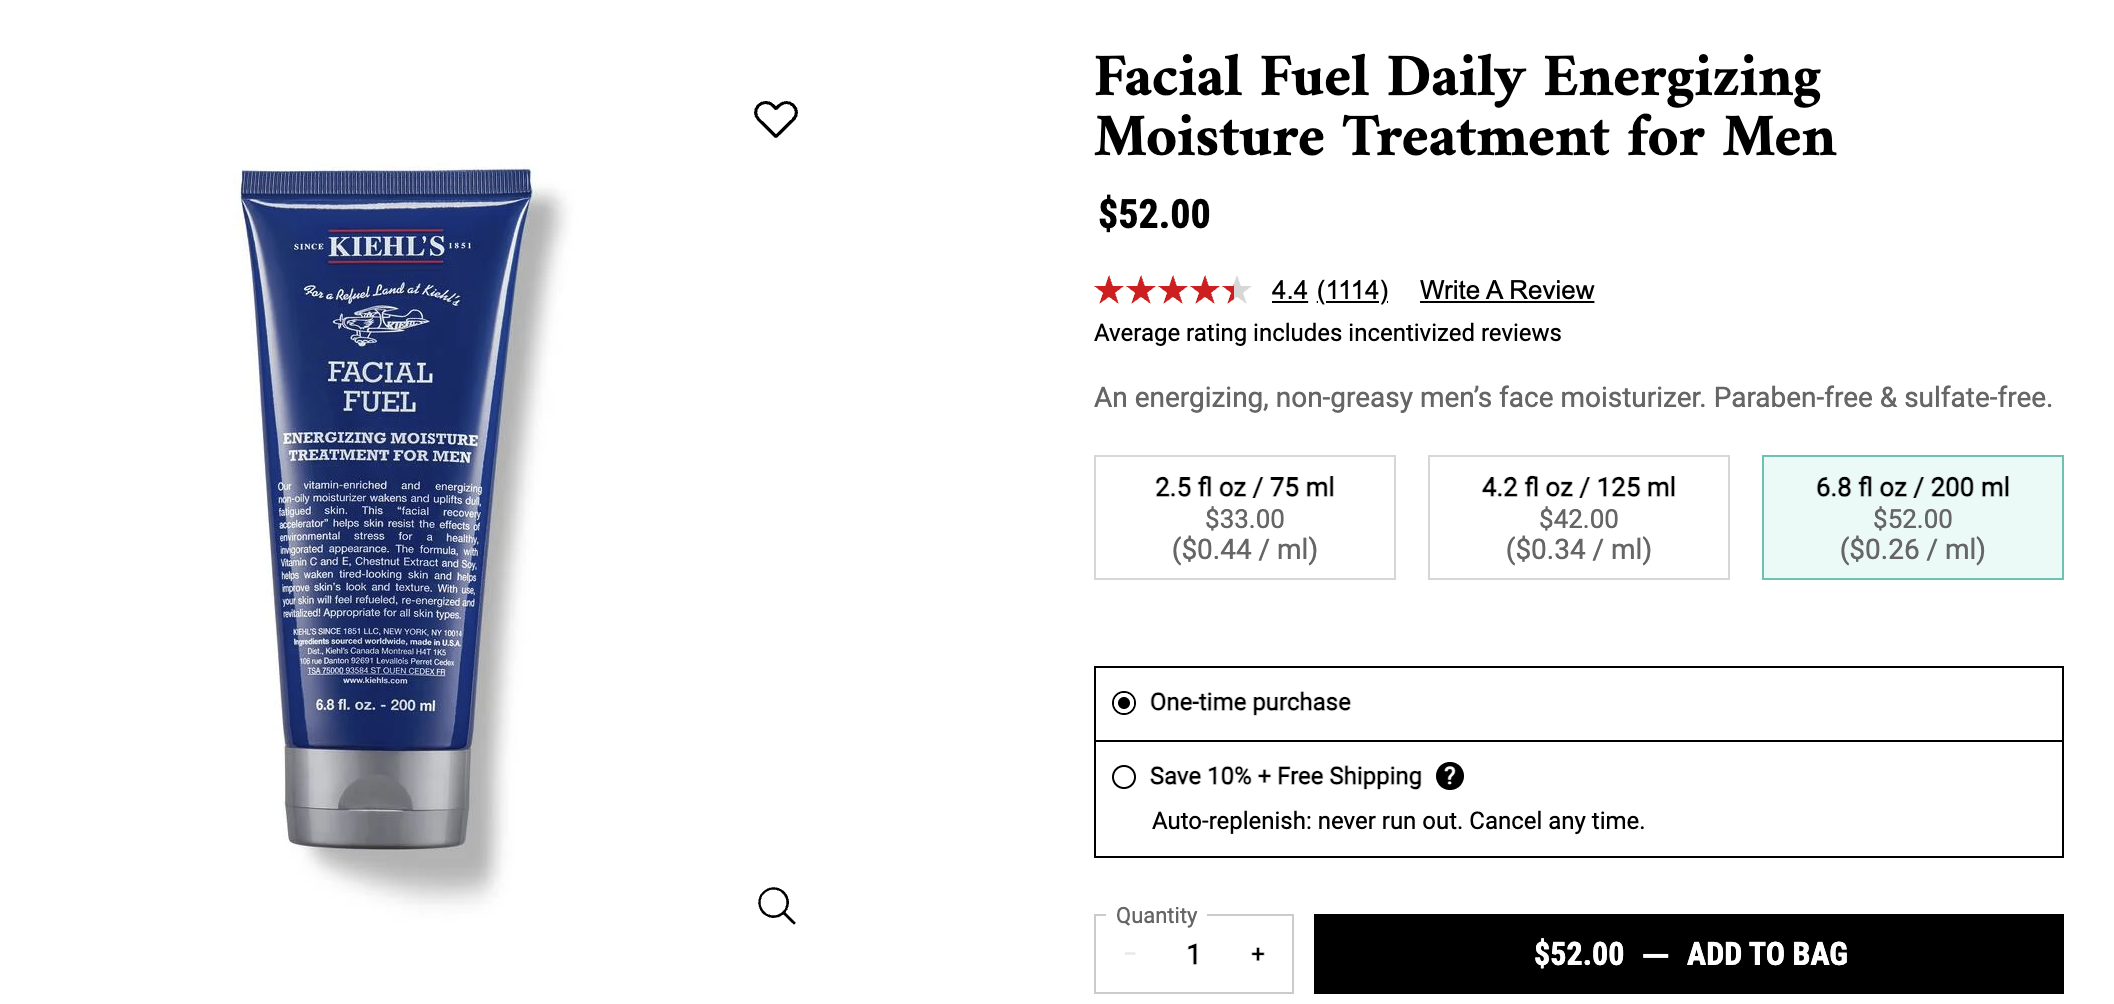Click the question mark help icon

pyautogui.click(x=1449, y=776)
